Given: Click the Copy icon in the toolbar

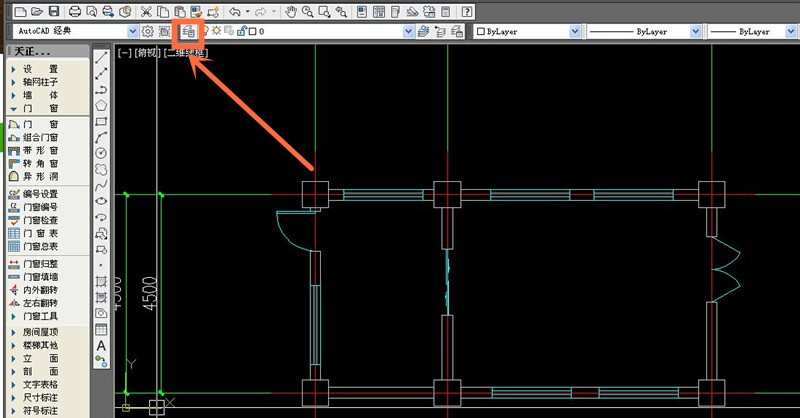Looking at the screenshot, I should (163, 11).
